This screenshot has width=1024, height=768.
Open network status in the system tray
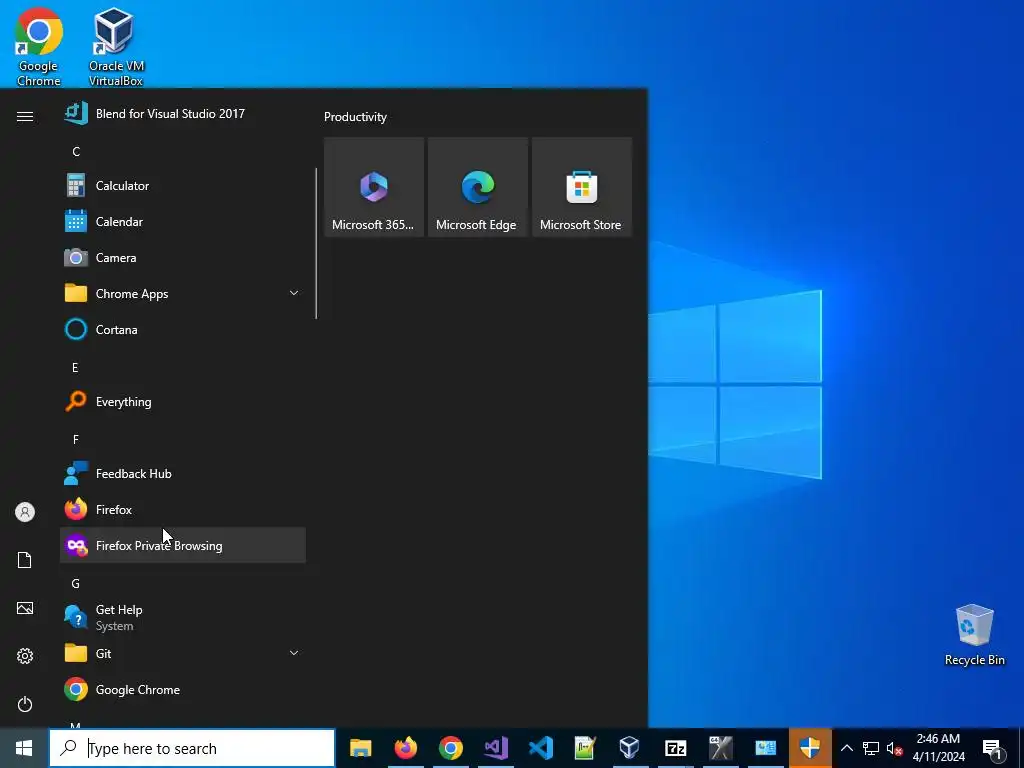(x=871, y=748)
